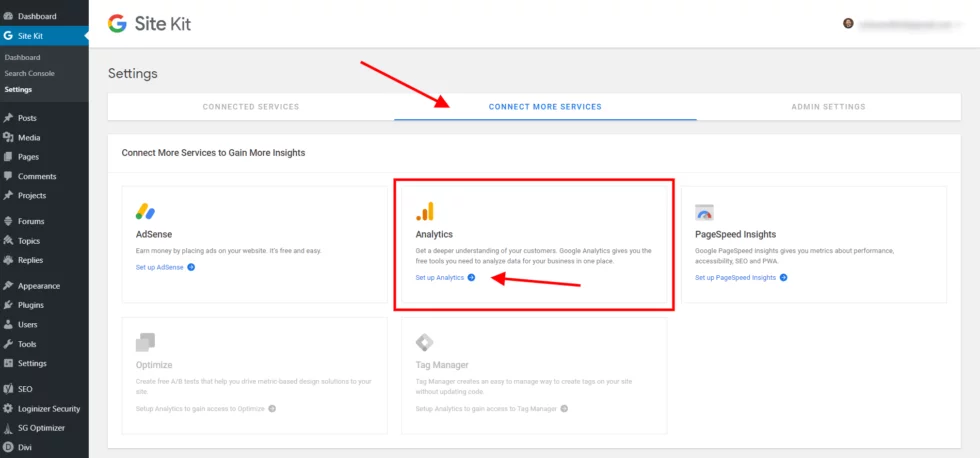Screen dimensions: 980x458
Task: Click the Analytics card title
Action: (434, 234)
